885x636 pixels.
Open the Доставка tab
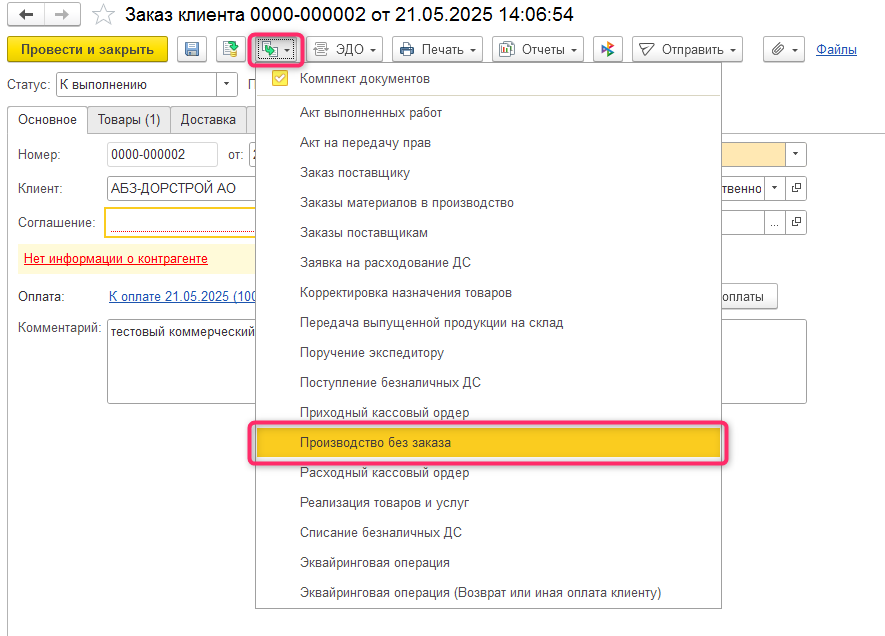tap(208, 120)
